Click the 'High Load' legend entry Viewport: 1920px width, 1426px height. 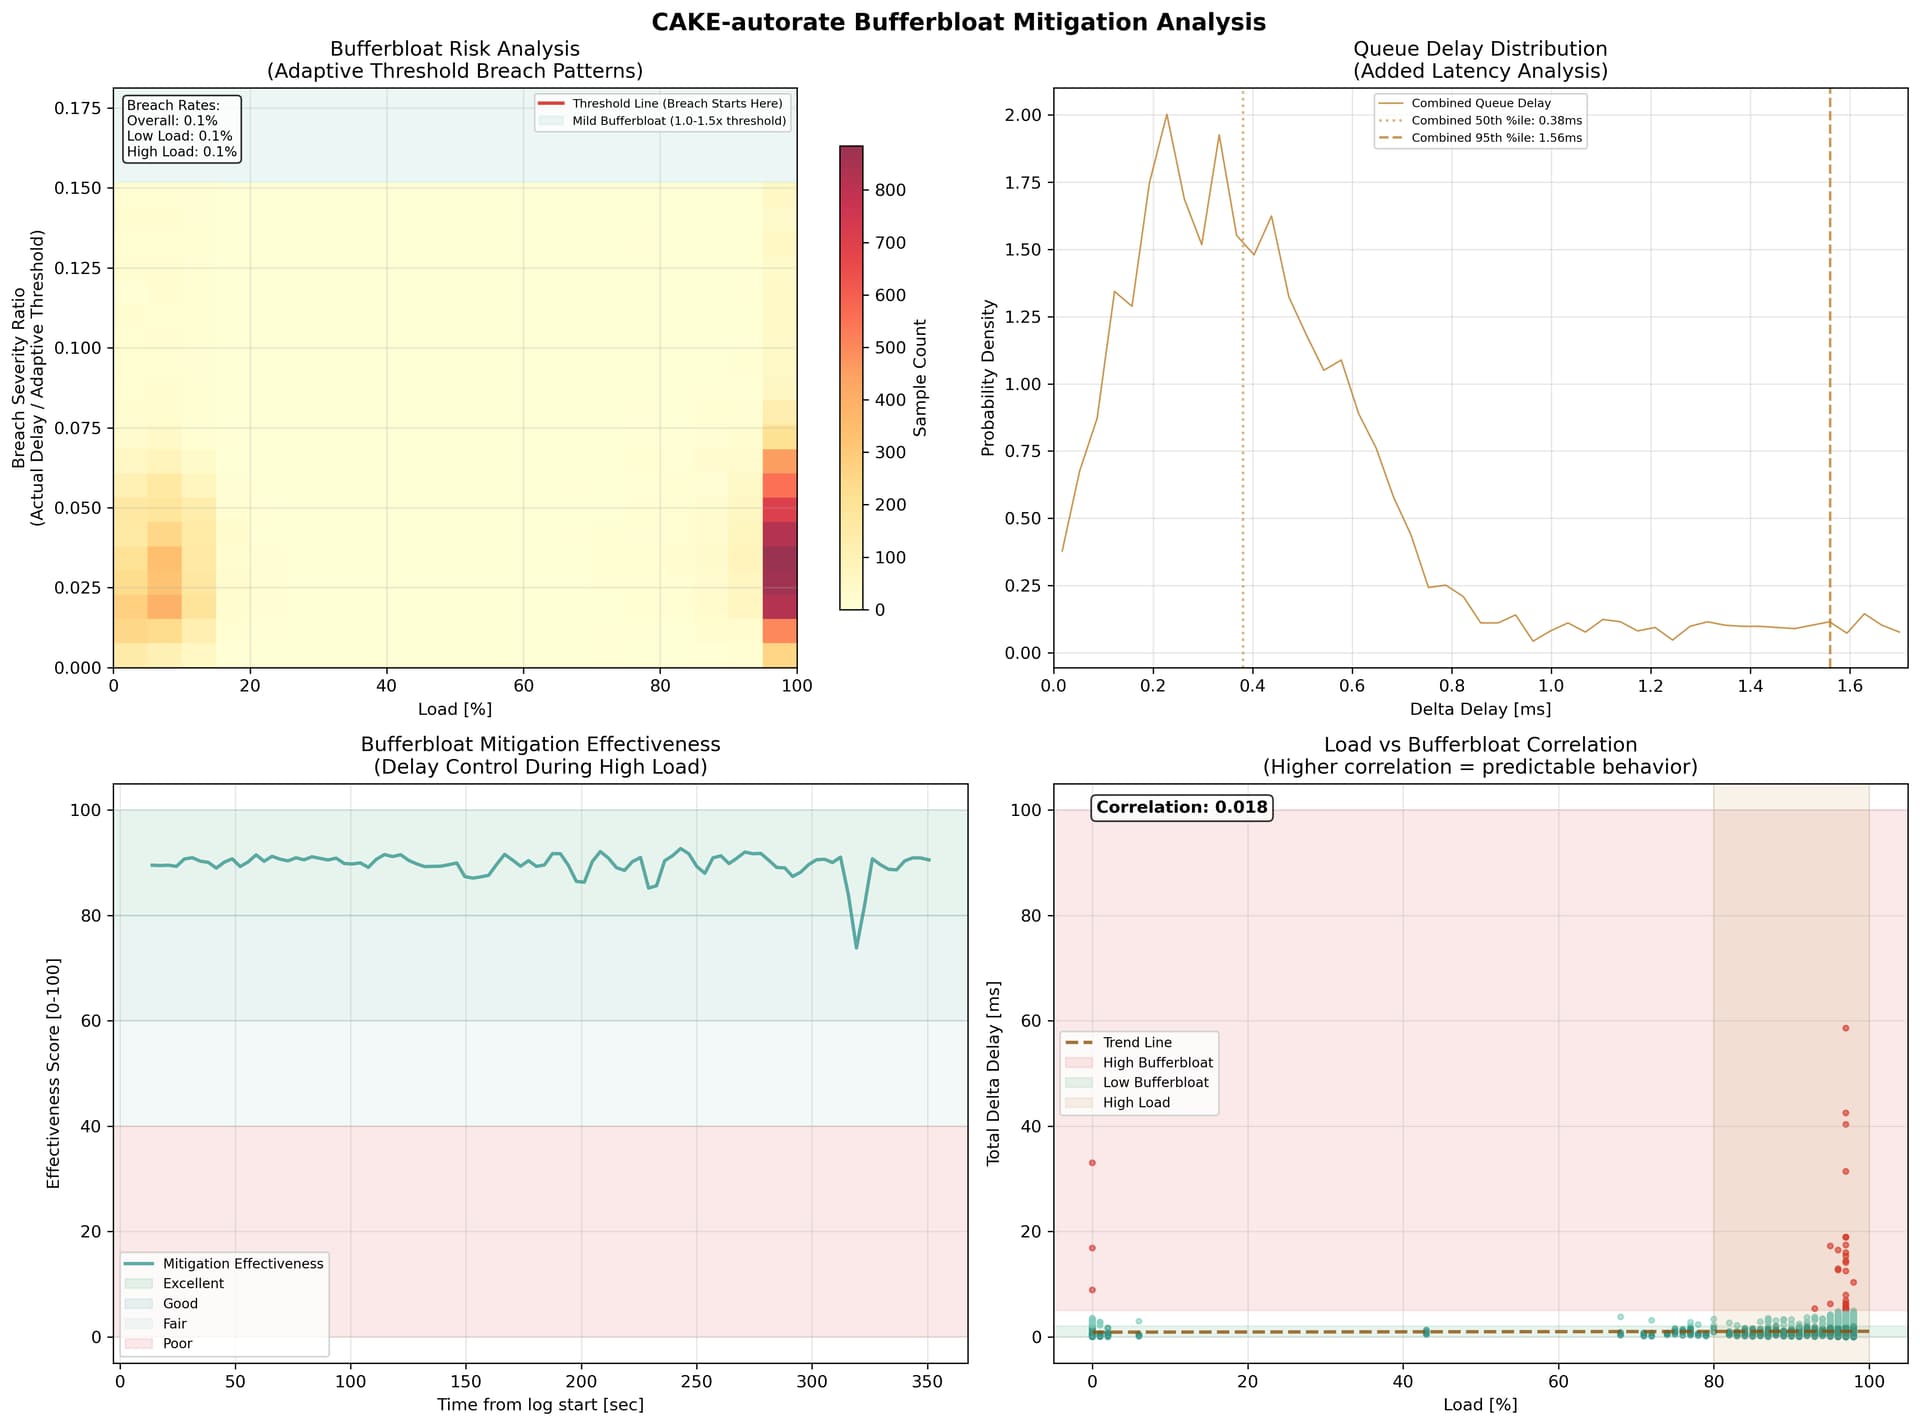coord(1119,1102)
